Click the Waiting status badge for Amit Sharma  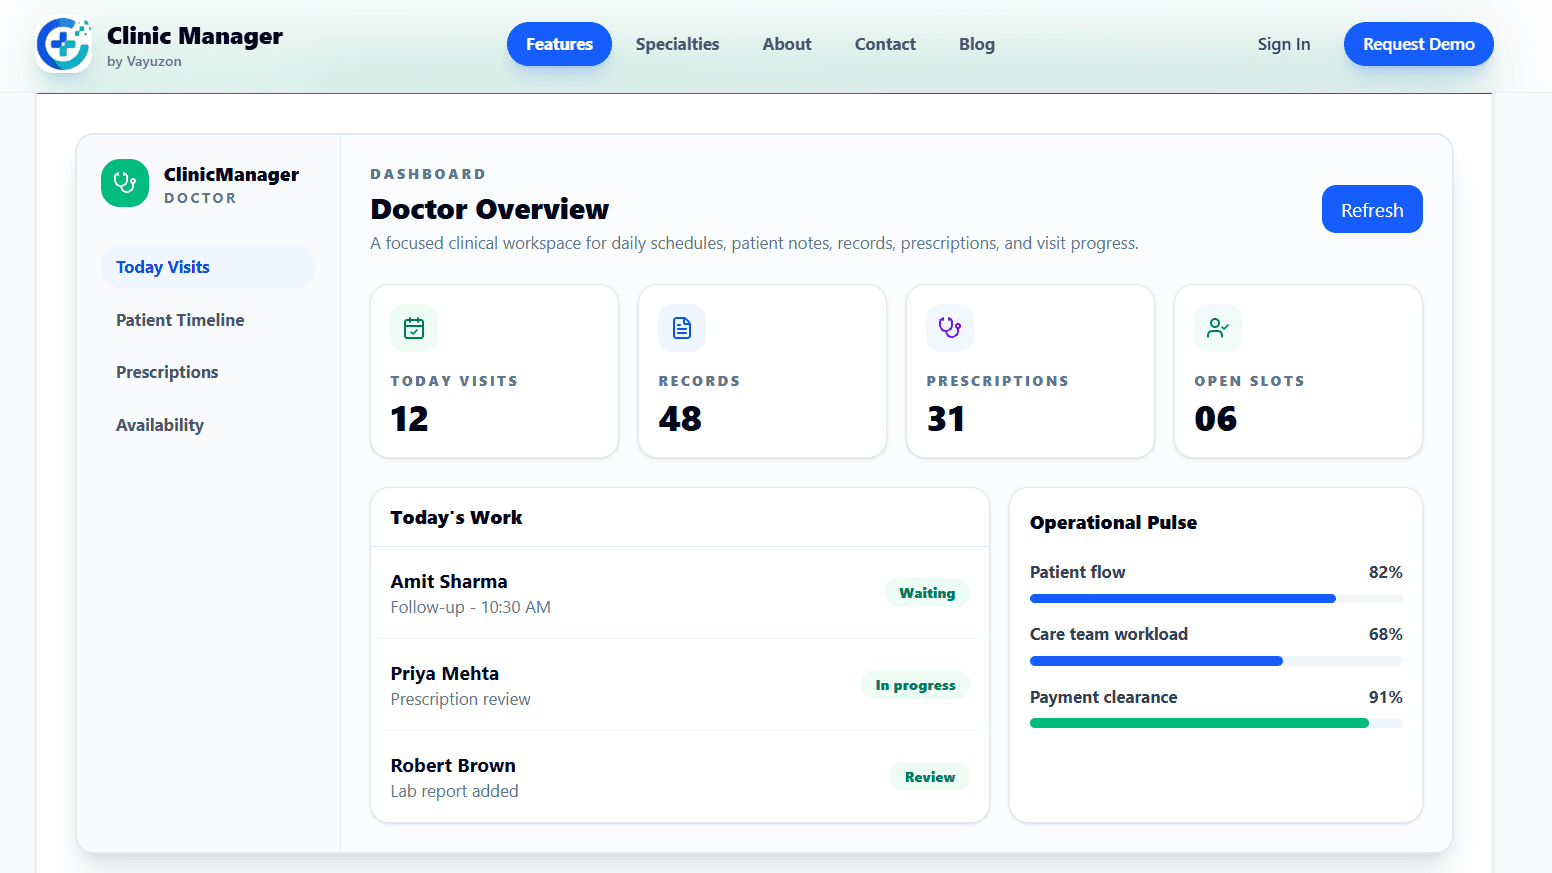pyautogui.click(x=927, y=593)
